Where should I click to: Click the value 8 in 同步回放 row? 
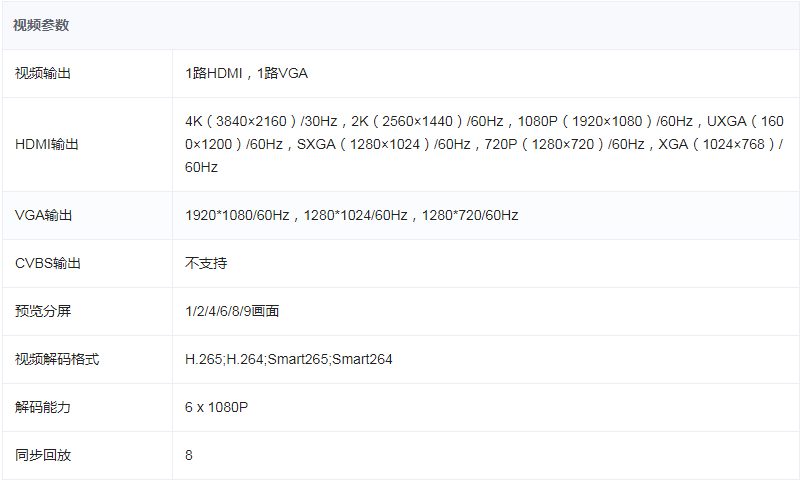pos(189,455)
